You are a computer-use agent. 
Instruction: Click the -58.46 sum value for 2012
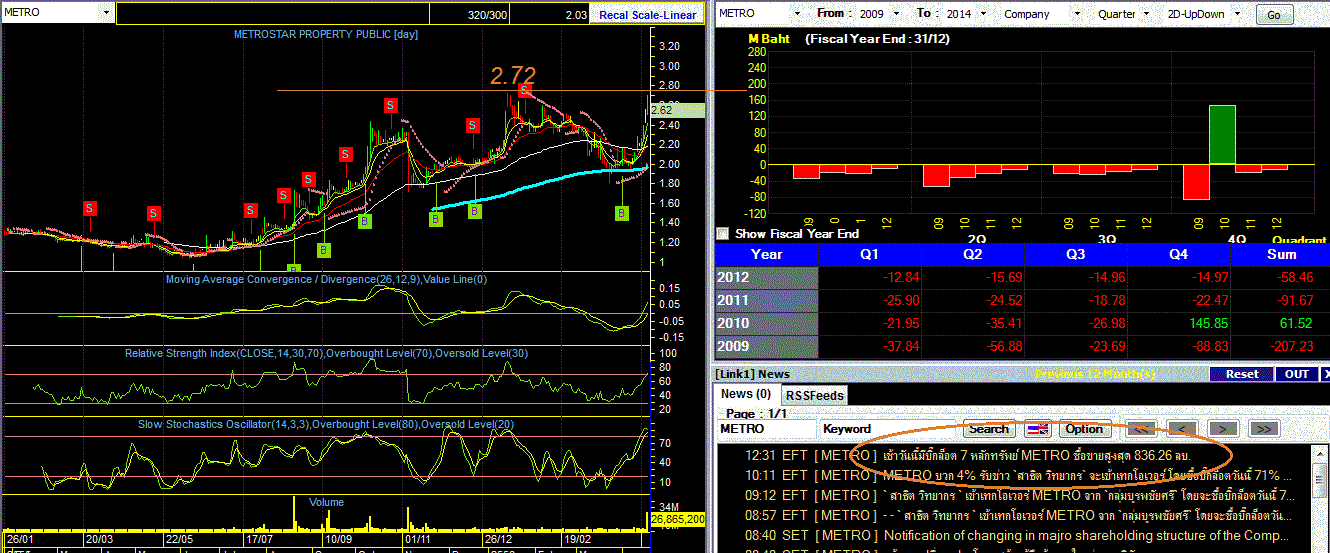[1293, 277]
